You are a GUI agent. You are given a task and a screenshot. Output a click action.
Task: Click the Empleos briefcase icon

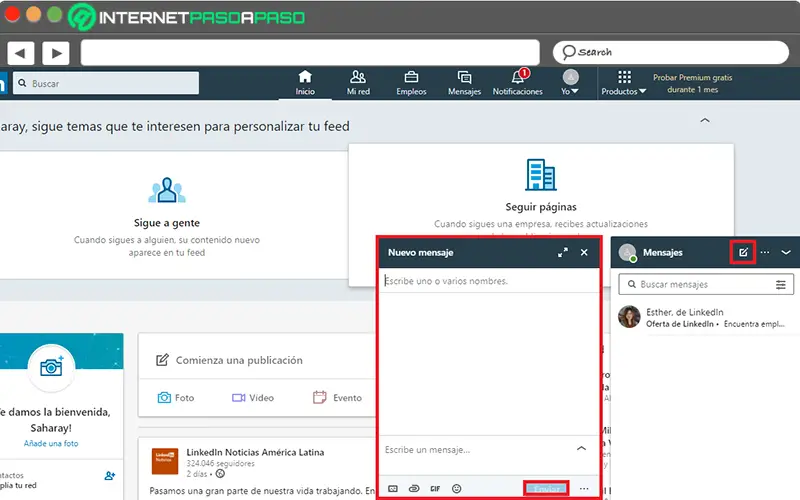pyautogui.click(x=411, y=77)
